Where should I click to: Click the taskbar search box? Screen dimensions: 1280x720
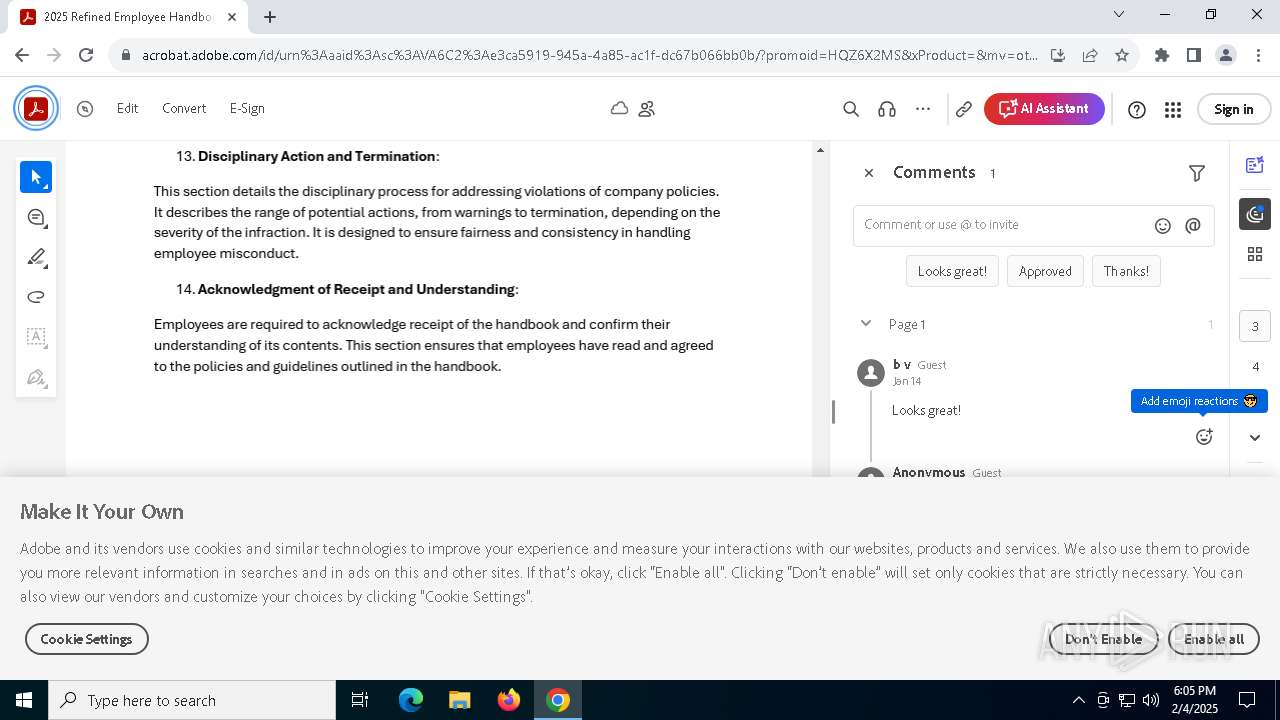tap(192, 700)
